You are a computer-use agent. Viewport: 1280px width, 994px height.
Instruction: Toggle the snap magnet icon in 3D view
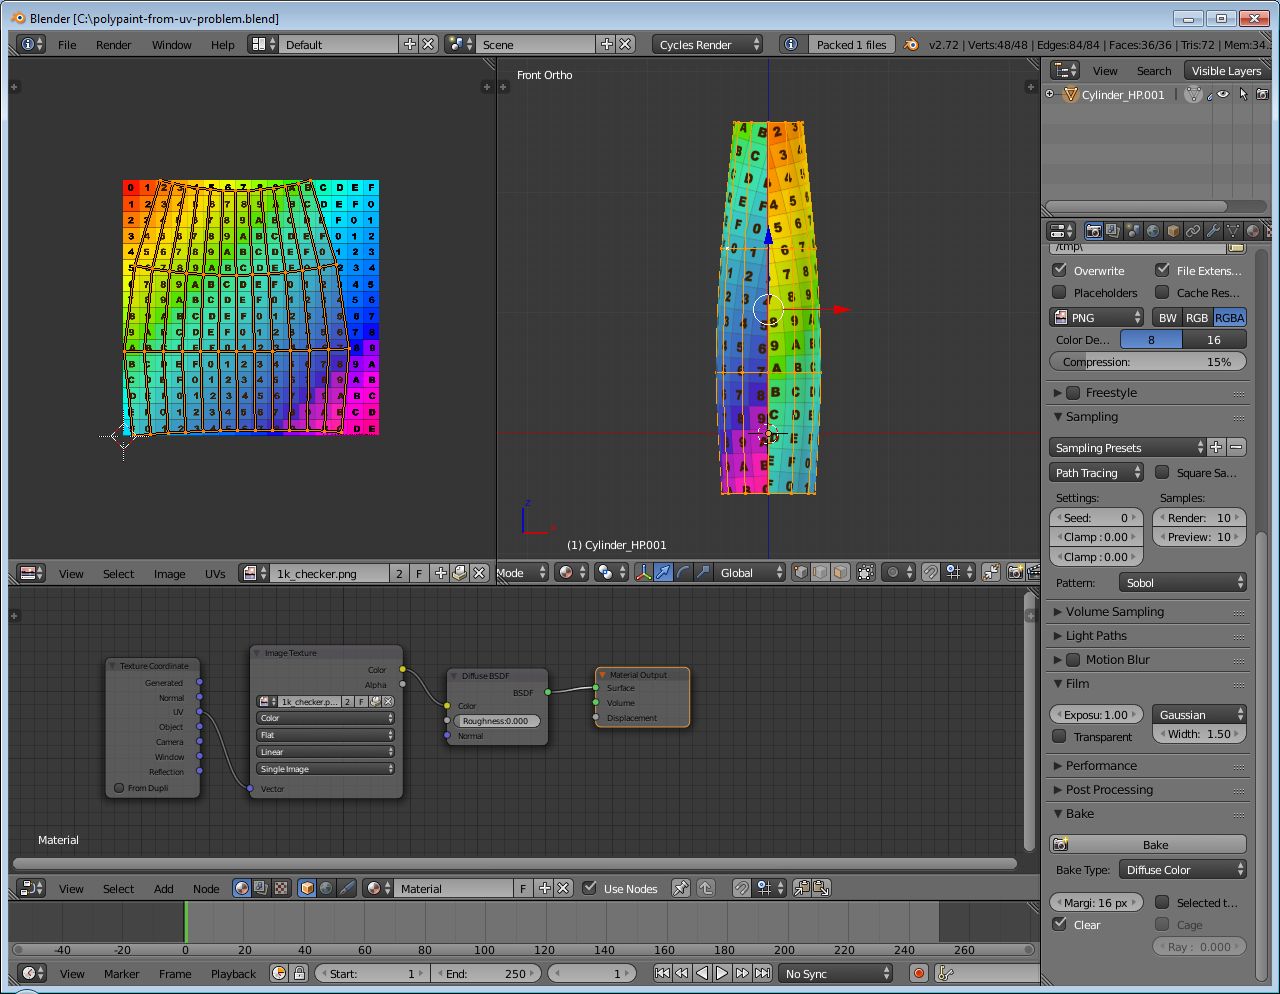pos(930,572)
